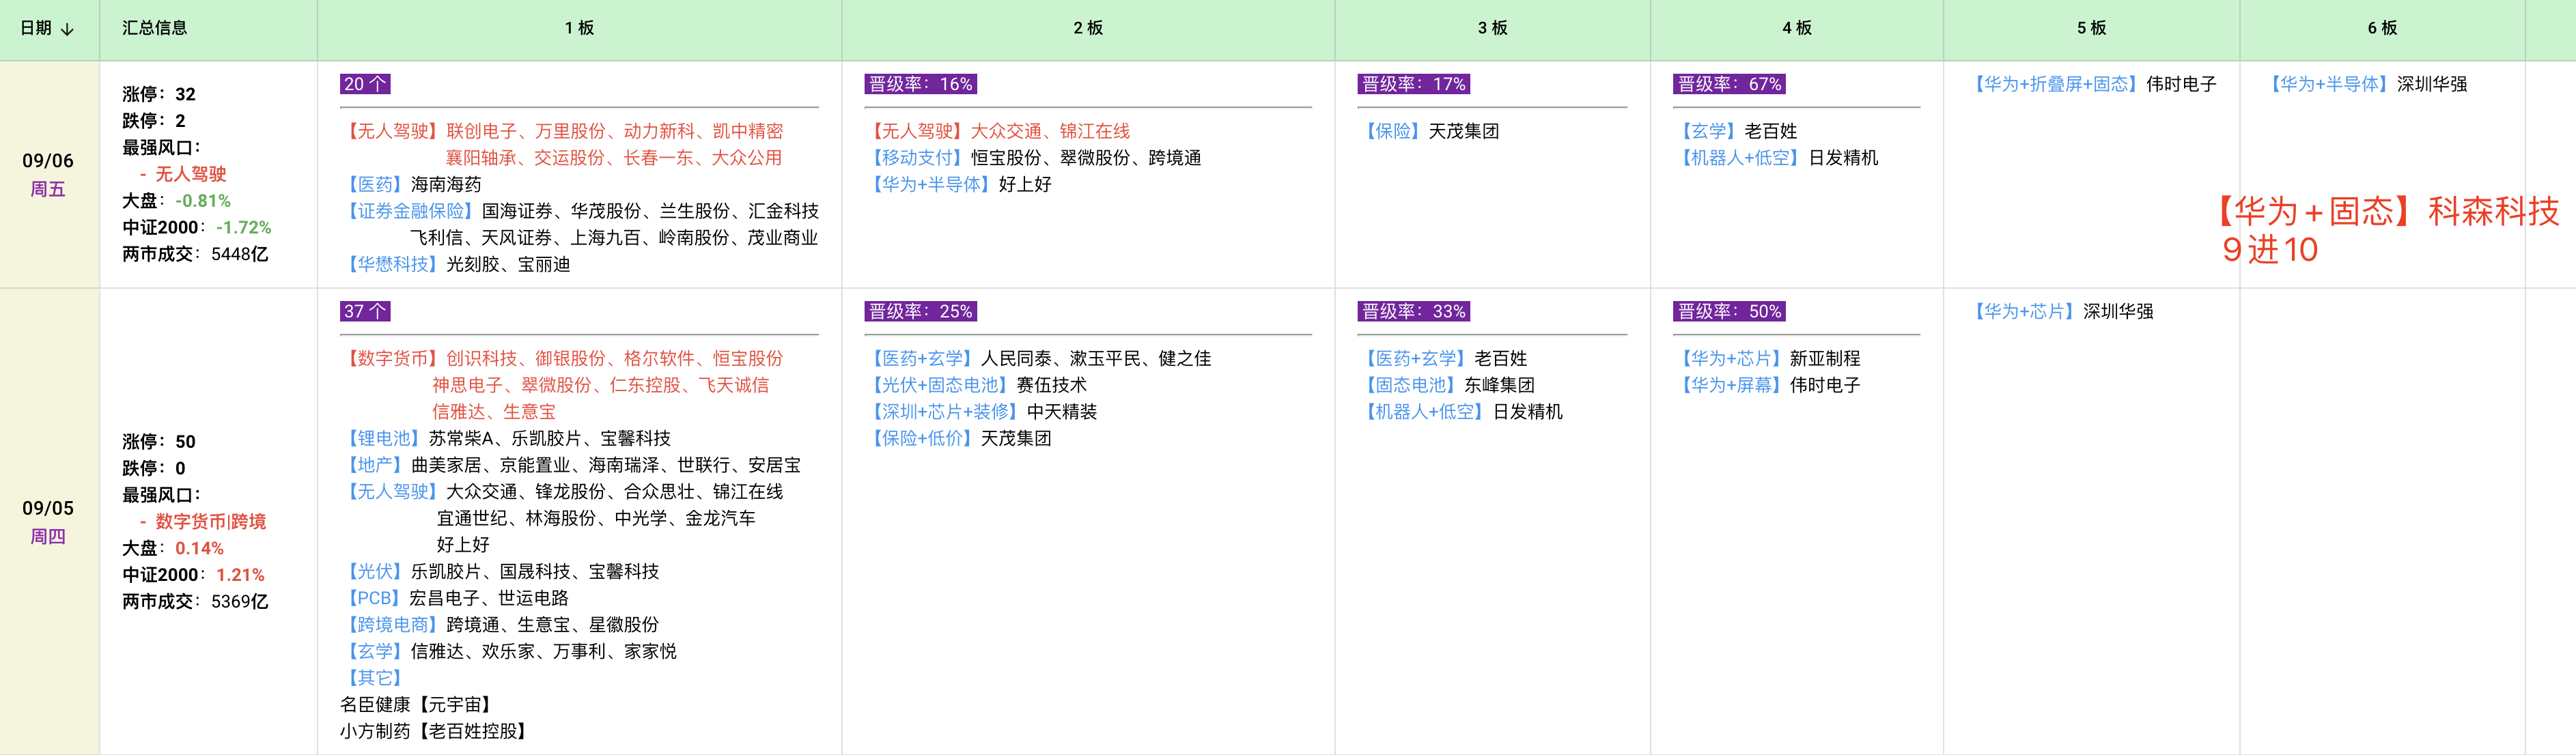Click the red 联创电子 stock name

coord(482,131)
